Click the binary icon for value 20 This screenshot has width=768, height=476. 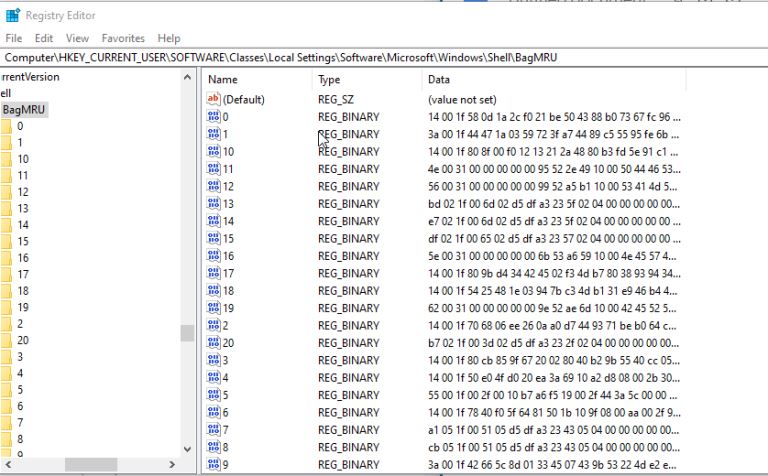pyautogui.click(x=214, y=342)
